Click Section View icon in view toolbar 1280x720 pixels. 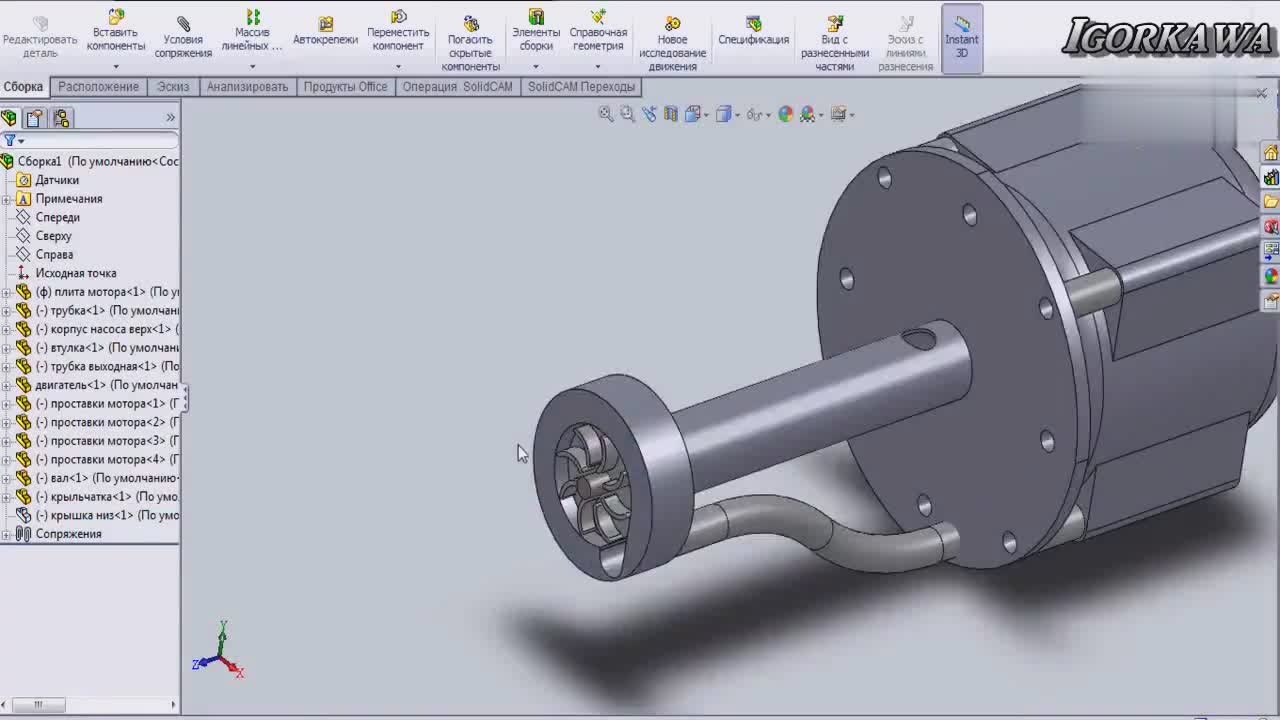pos(671,114)
